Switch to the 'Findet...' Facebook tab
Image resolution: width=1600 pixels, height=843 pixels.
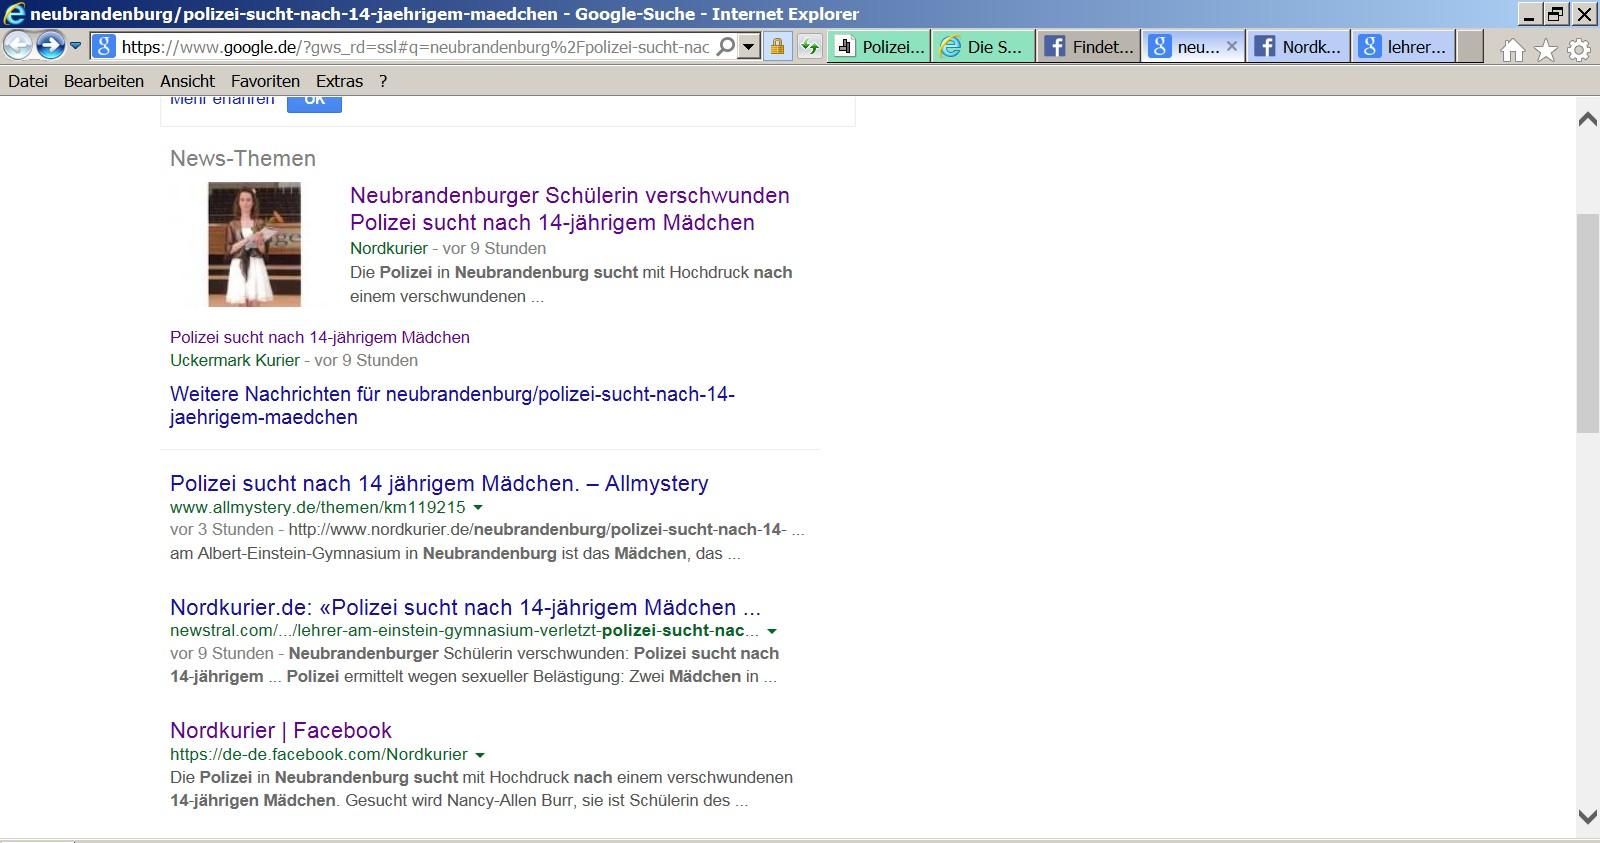(1088, 47)
